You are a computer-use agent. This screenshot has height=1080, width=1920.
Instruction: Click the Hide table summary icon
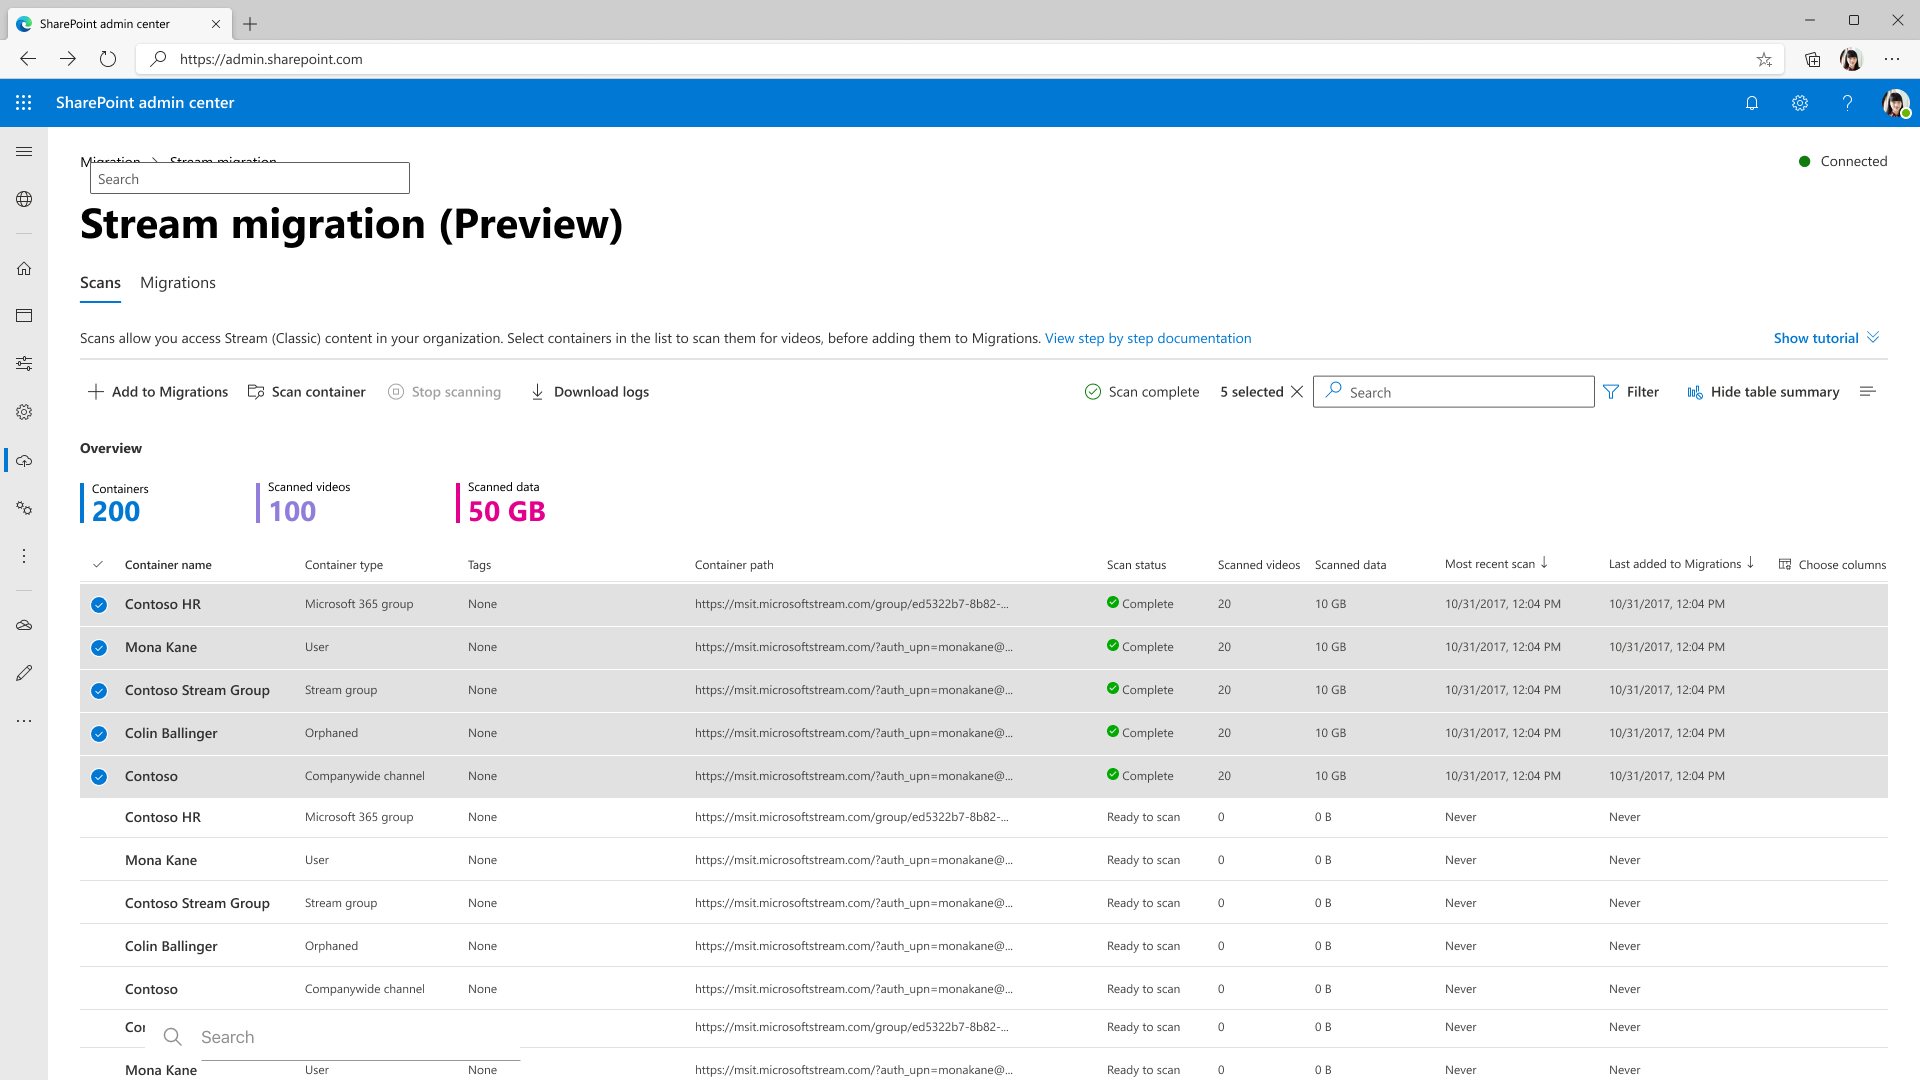click(x=1695, y=392)
